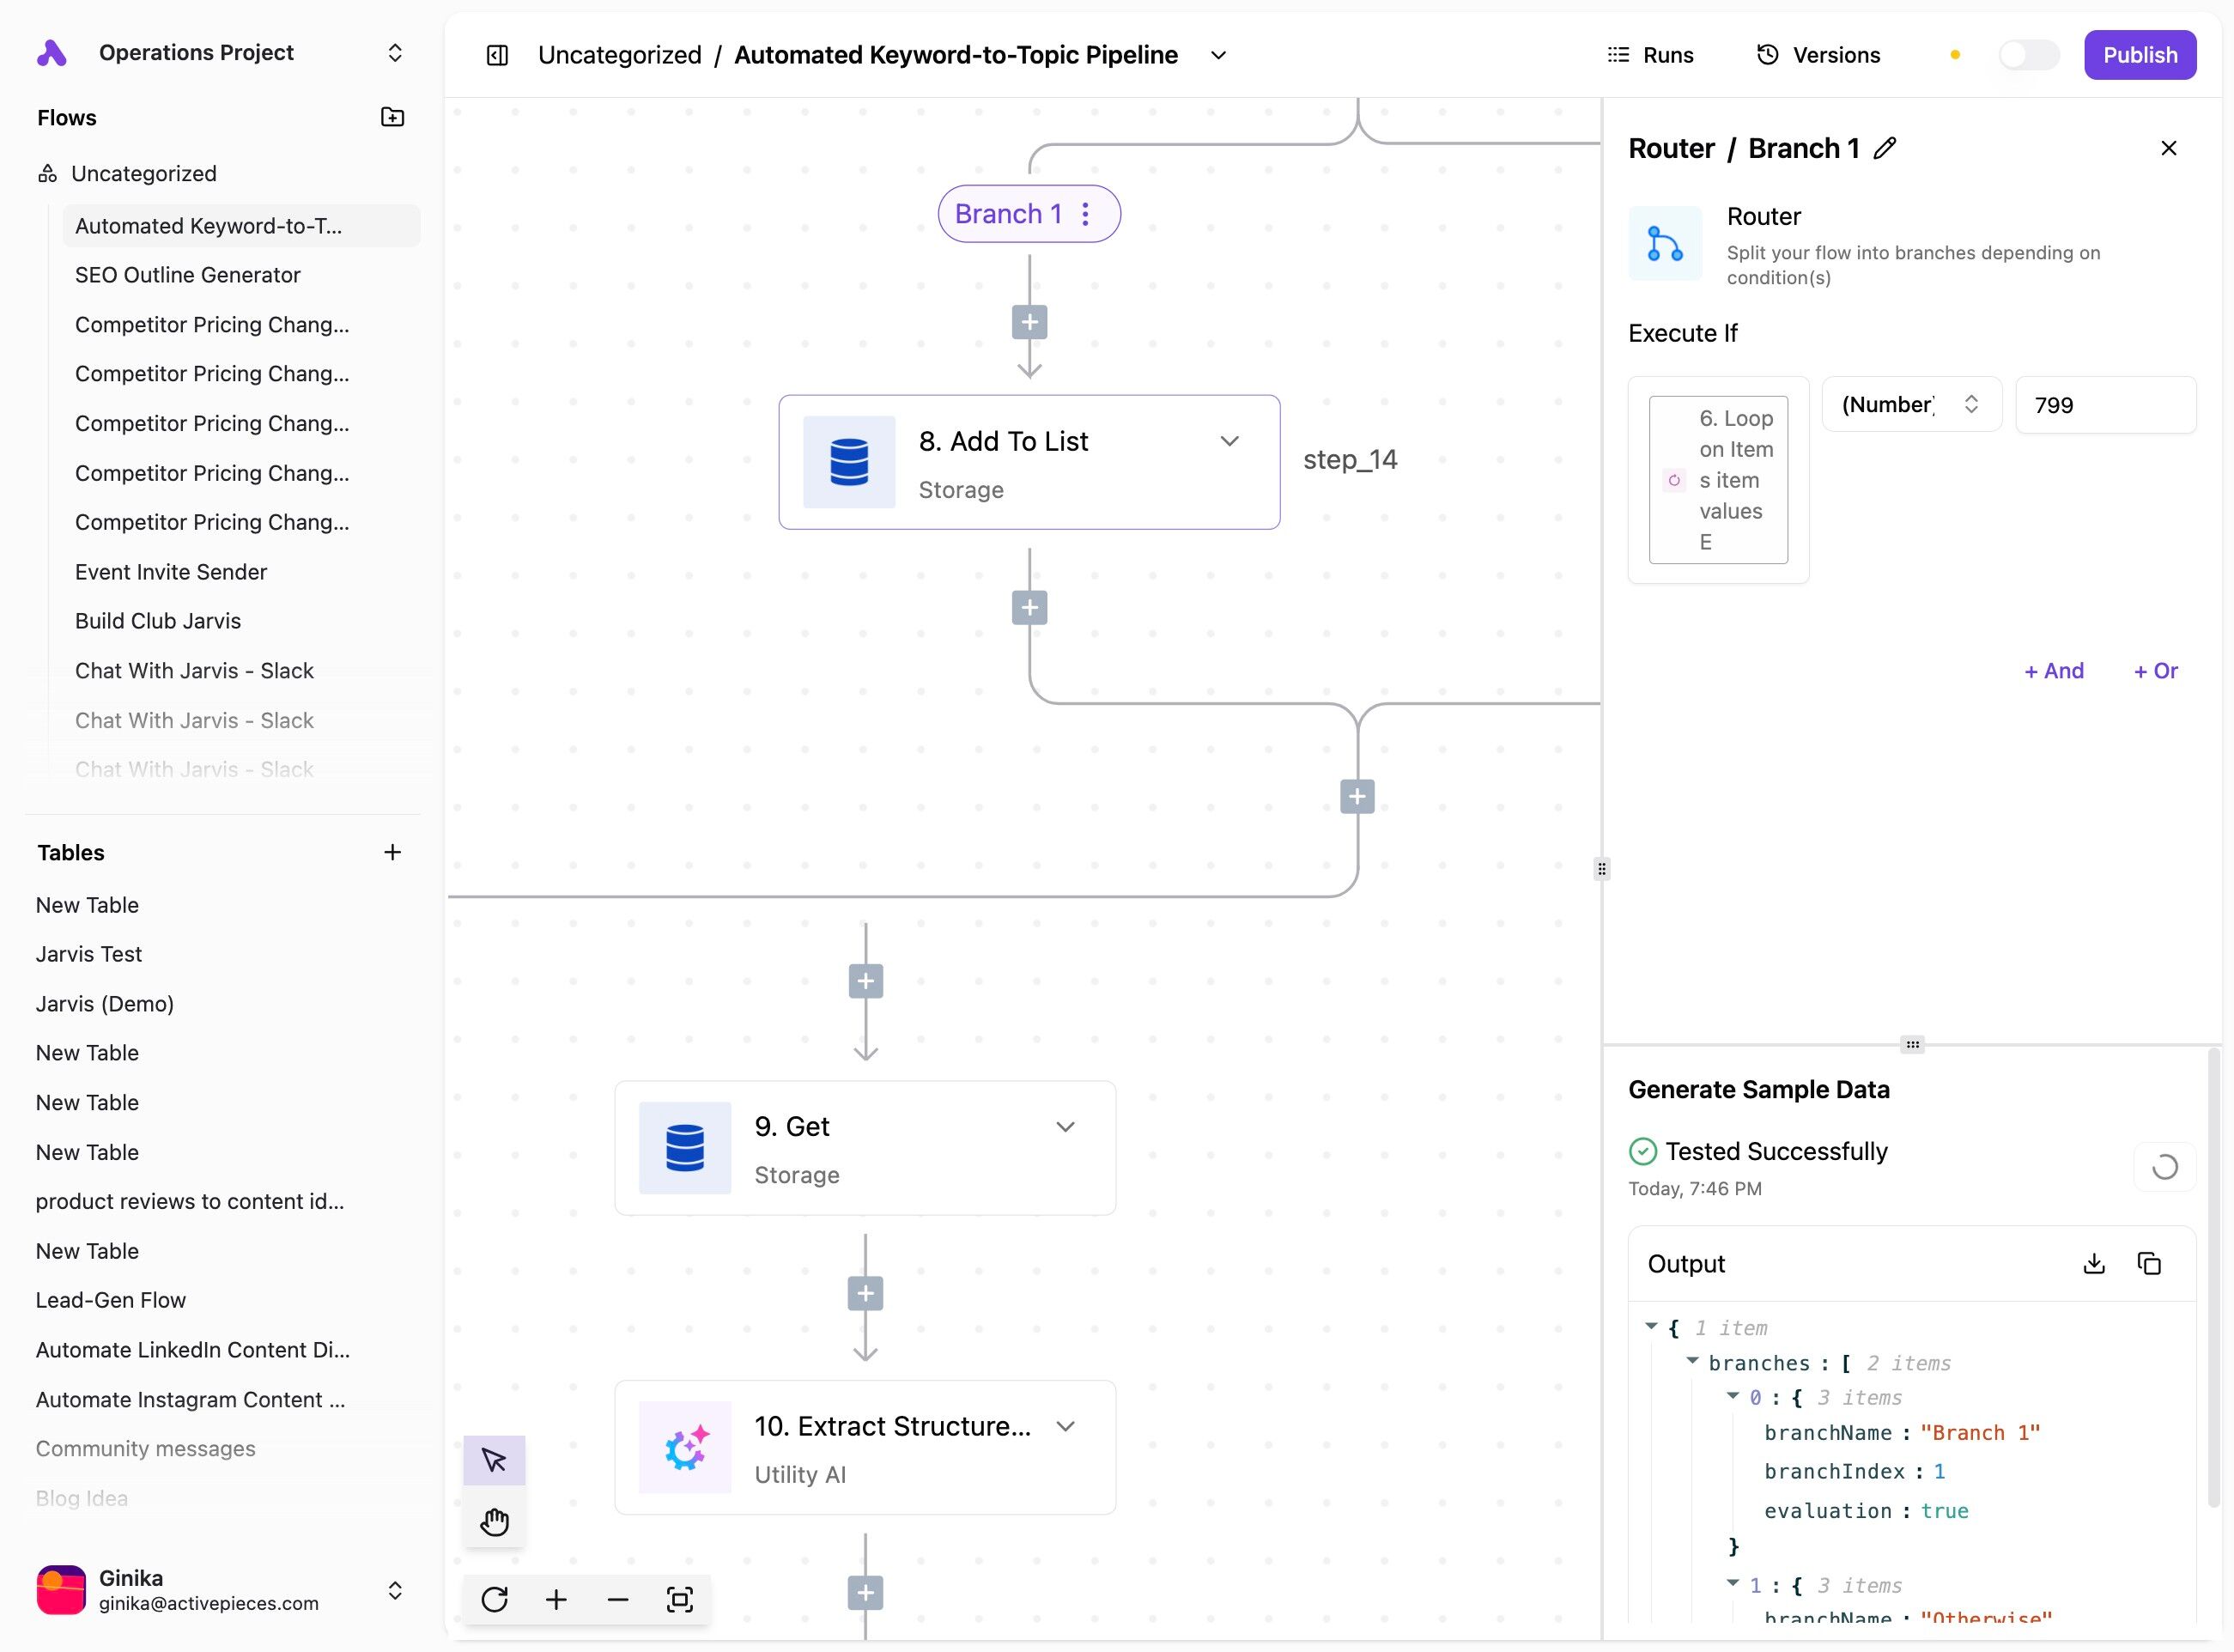The image size is (2234, 1652).
Task: Download the output sample data
Action: point(2094,1264)
